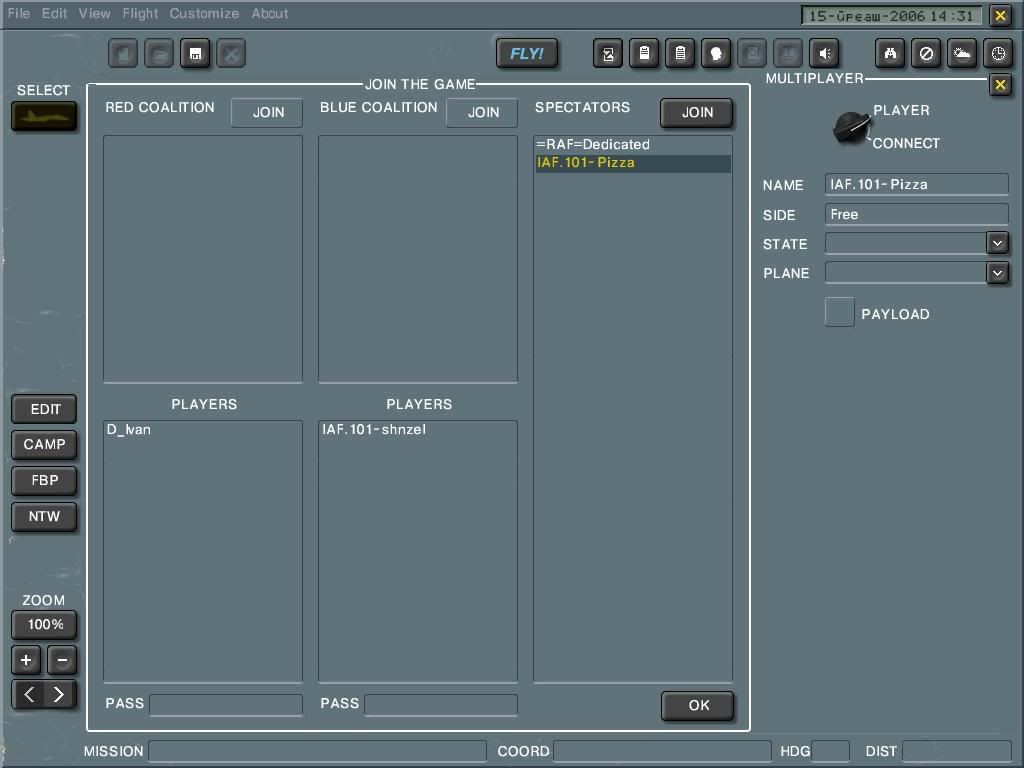Click the clock time settings icon

pyautogui.click(x=998, y=53)
